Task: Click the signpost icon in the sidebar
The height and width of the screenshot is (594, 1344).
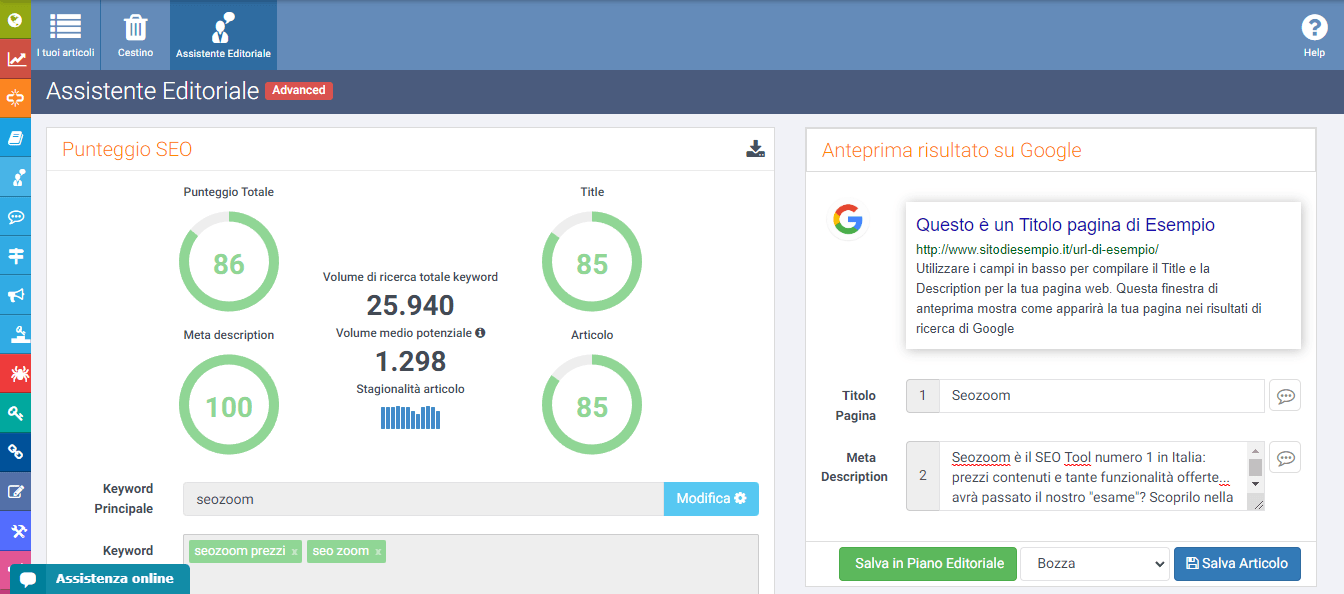Action: coord(16,255)
